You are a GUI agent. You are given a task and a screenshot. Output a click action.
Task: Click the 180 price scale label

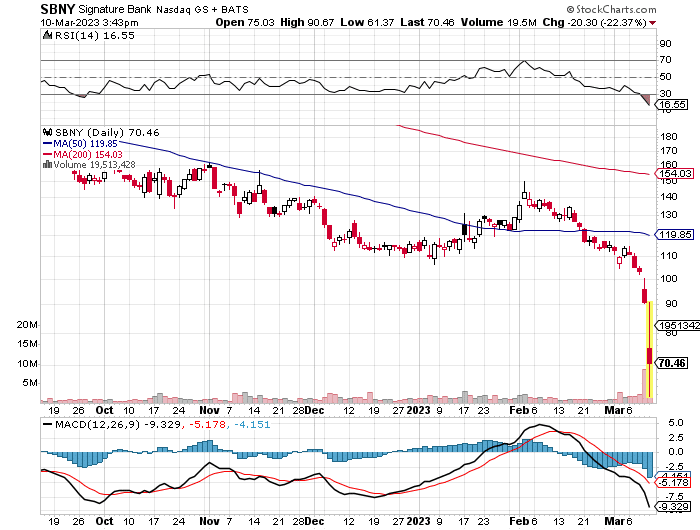tap(668, 137)
